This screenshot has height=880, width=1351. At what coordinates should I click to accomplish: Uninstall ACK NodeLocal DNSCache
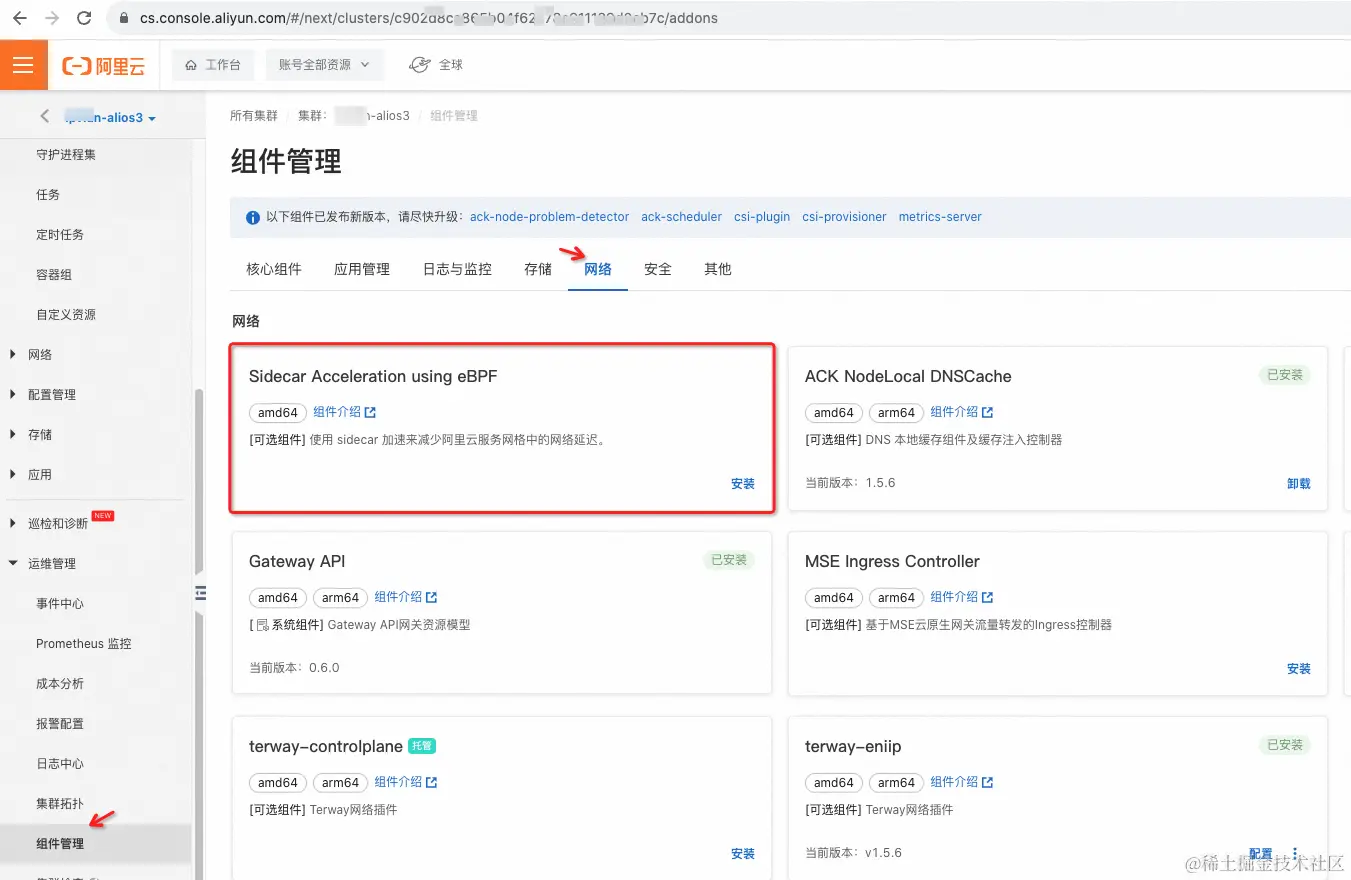1299,484
